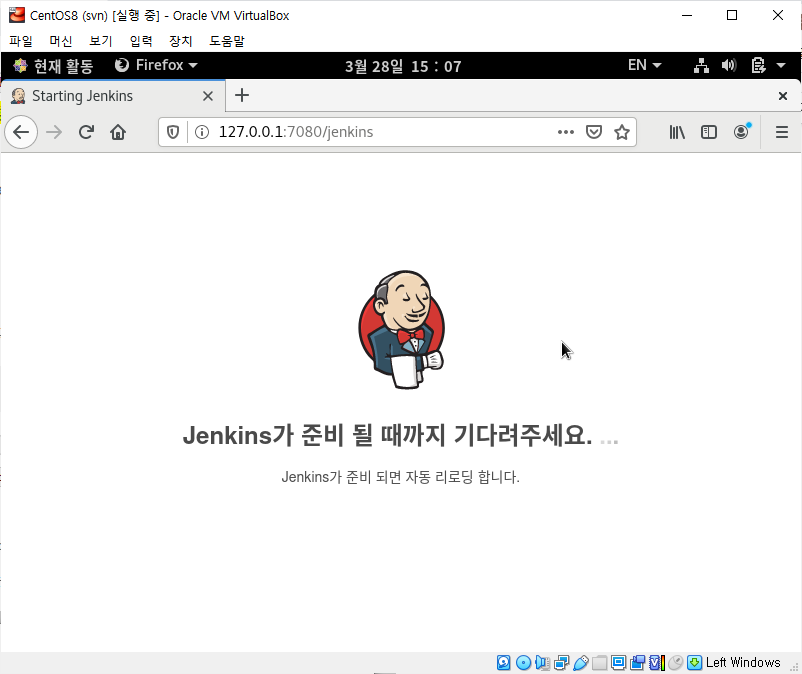The width and height of the screenshot is (802, 674).
Task: Click the hard disk activity indicator
Action: [504, 663]
